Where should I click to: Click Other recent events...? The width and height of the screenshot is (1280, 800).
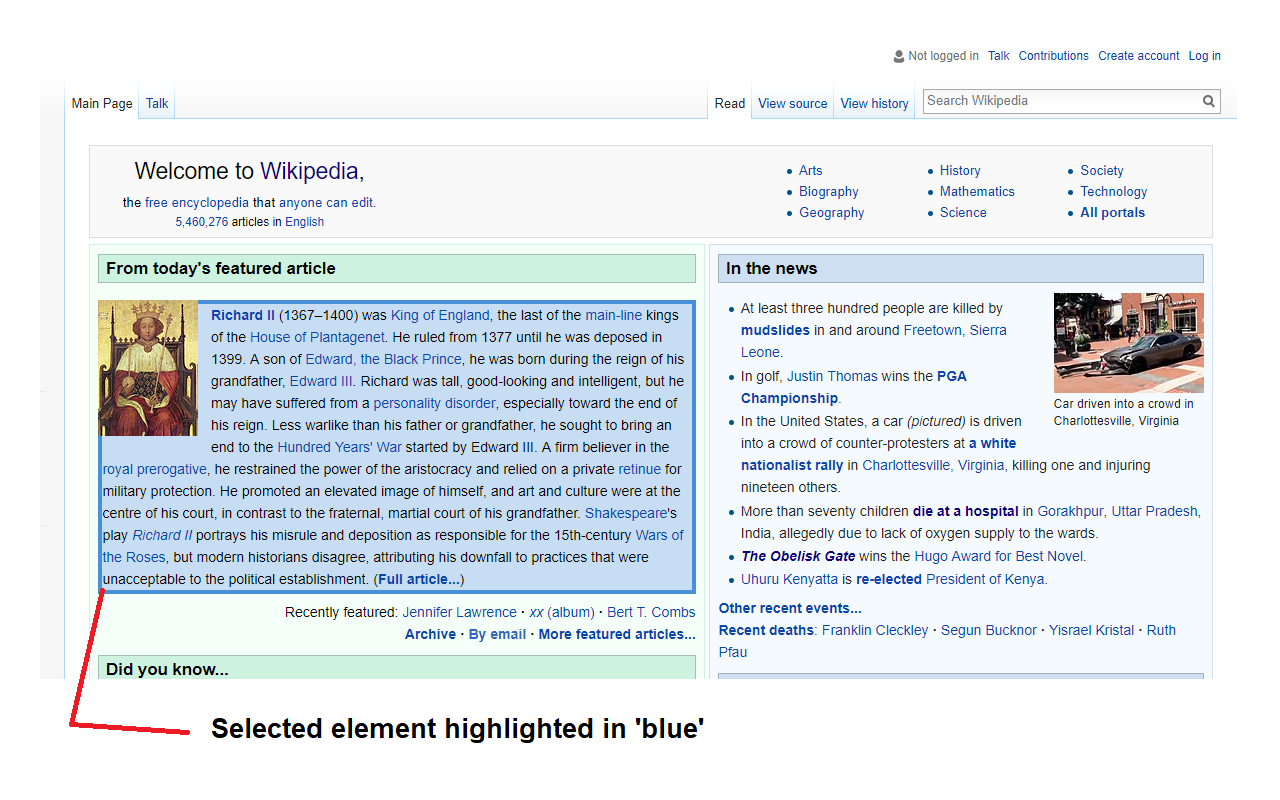[790, 608]
